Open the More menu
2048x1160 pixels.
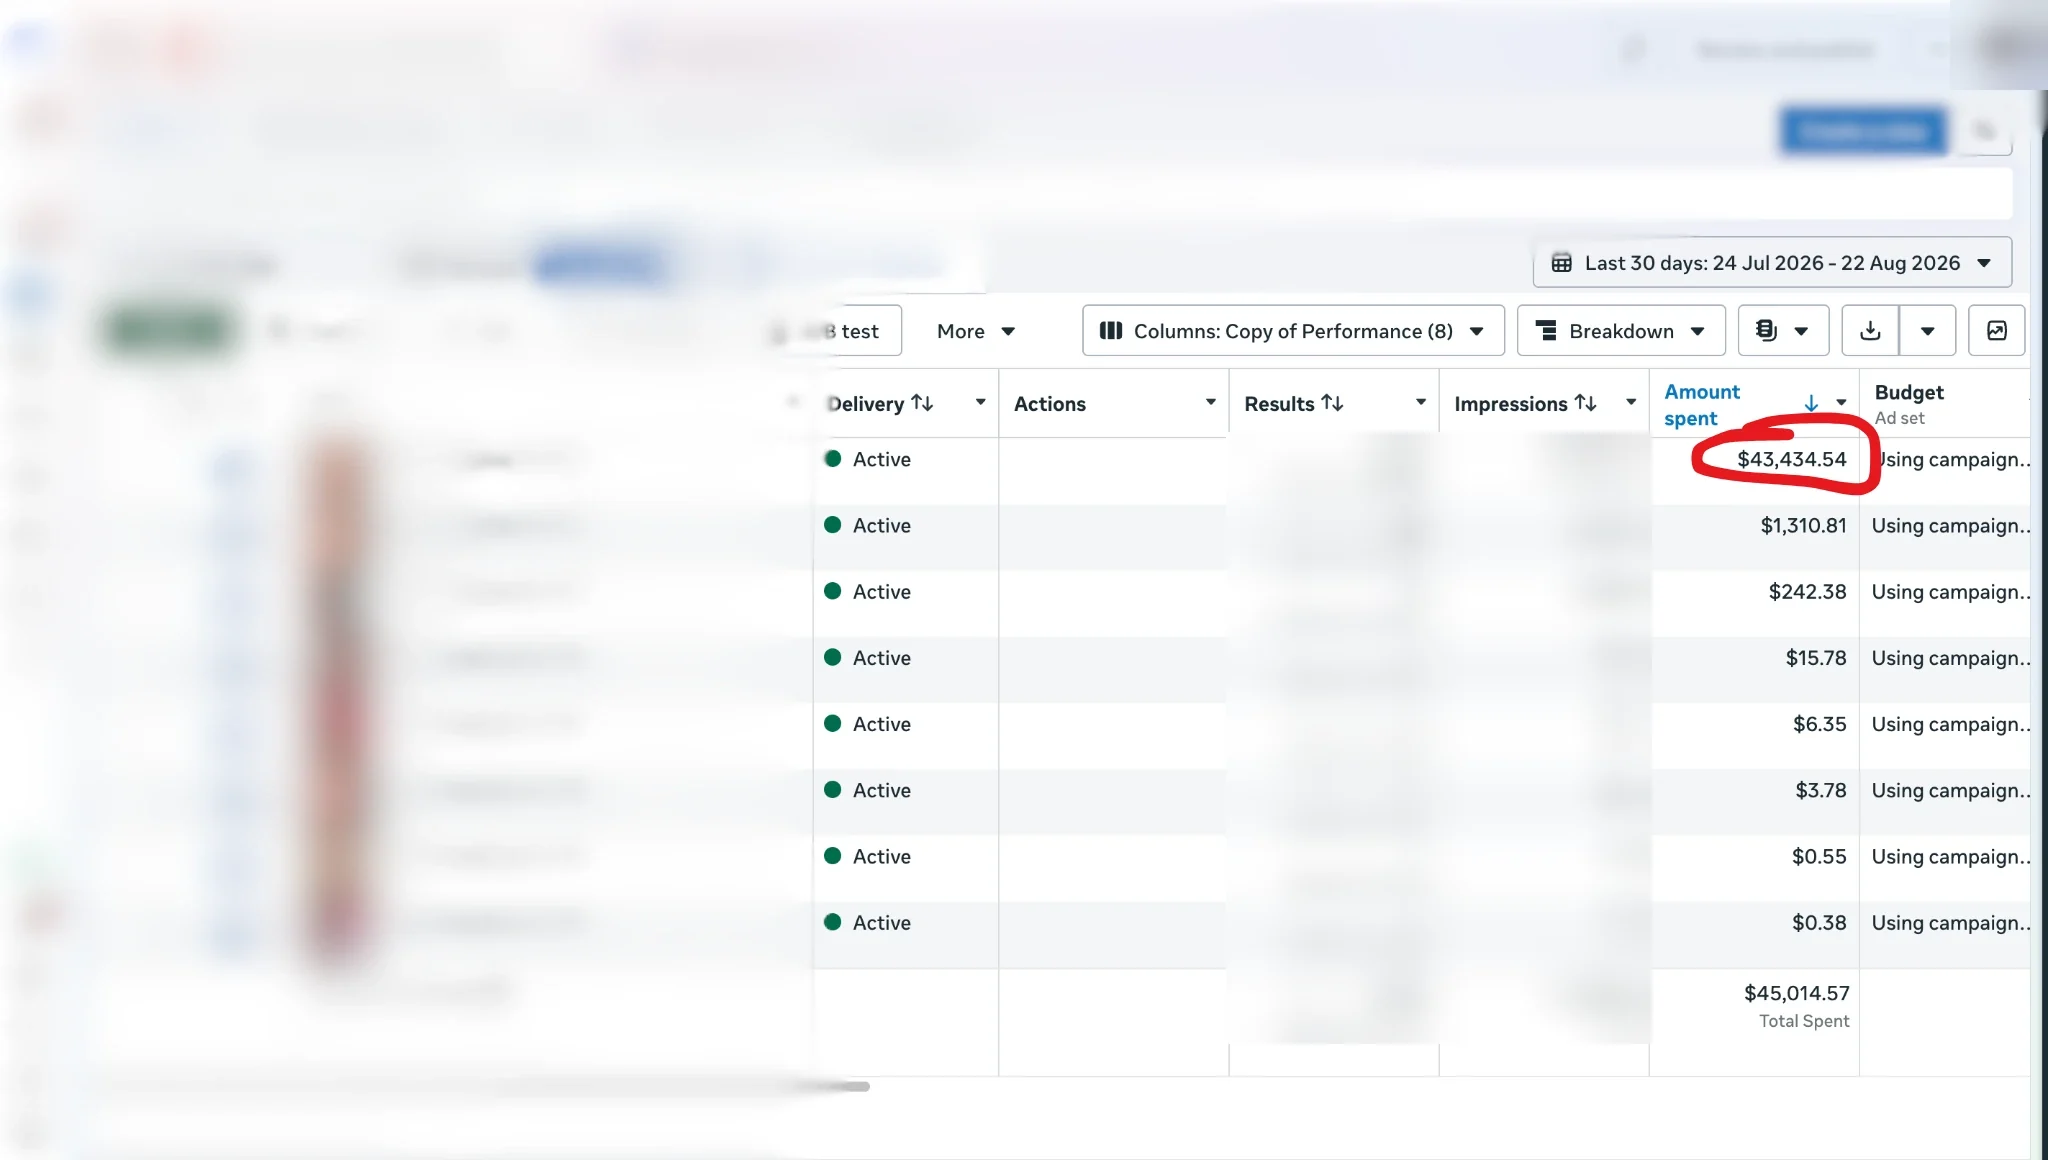click(x=976, y=331)
